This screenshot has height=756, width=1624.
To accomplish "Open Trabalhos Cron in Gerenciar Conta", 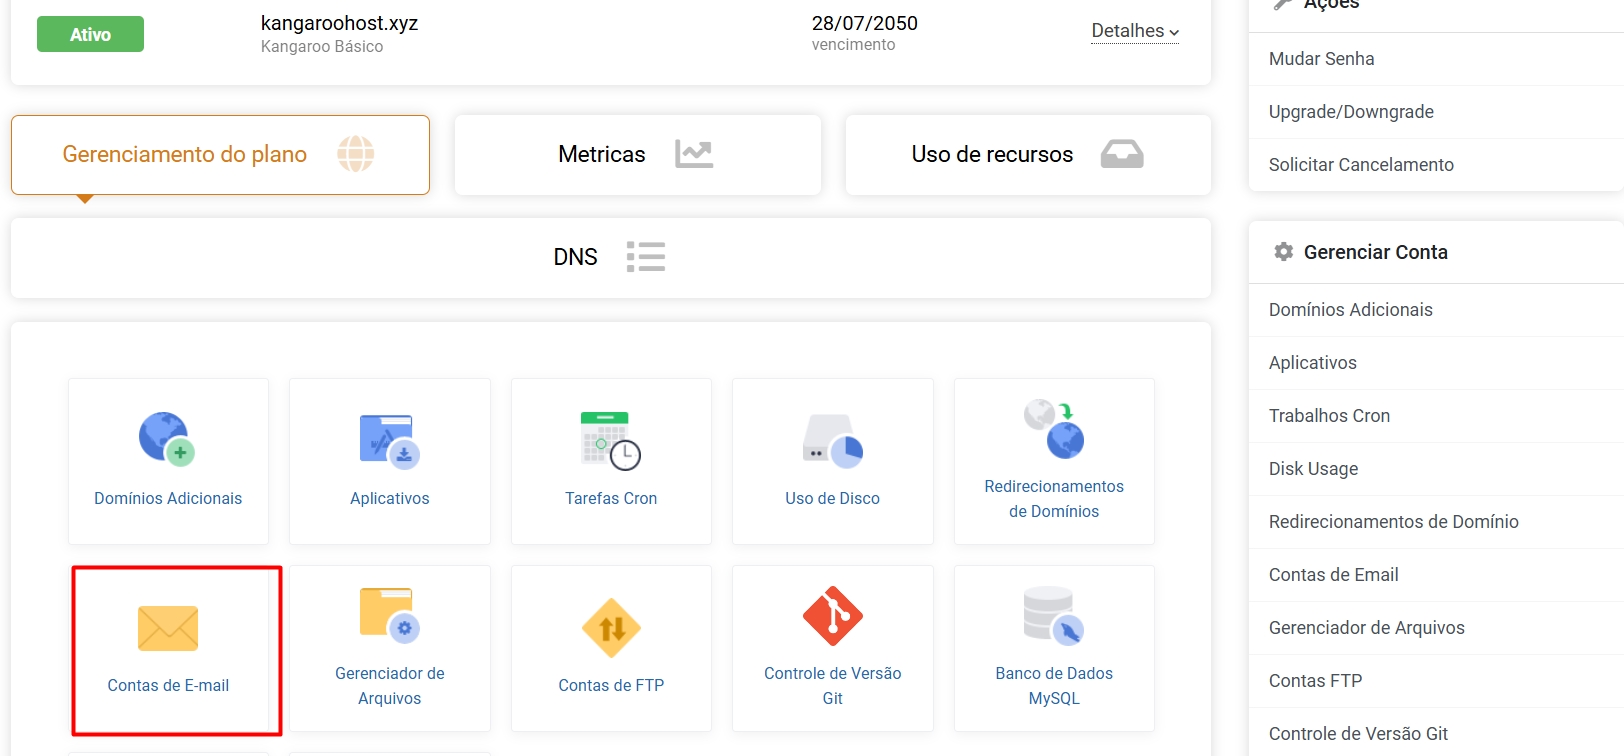I will coord(1329,416).
